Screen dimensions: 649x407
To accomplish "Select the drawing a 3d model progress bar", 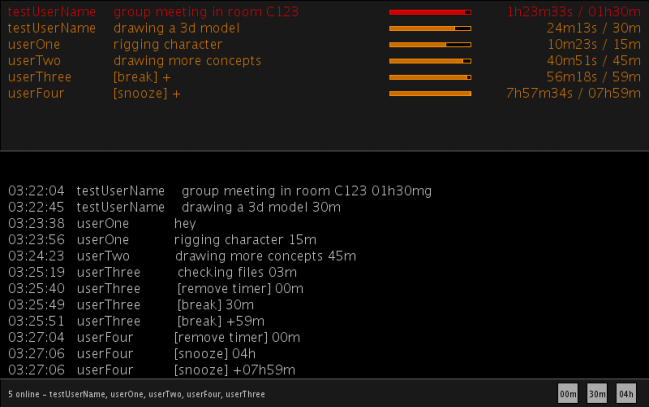I will [x=430, y=28].
